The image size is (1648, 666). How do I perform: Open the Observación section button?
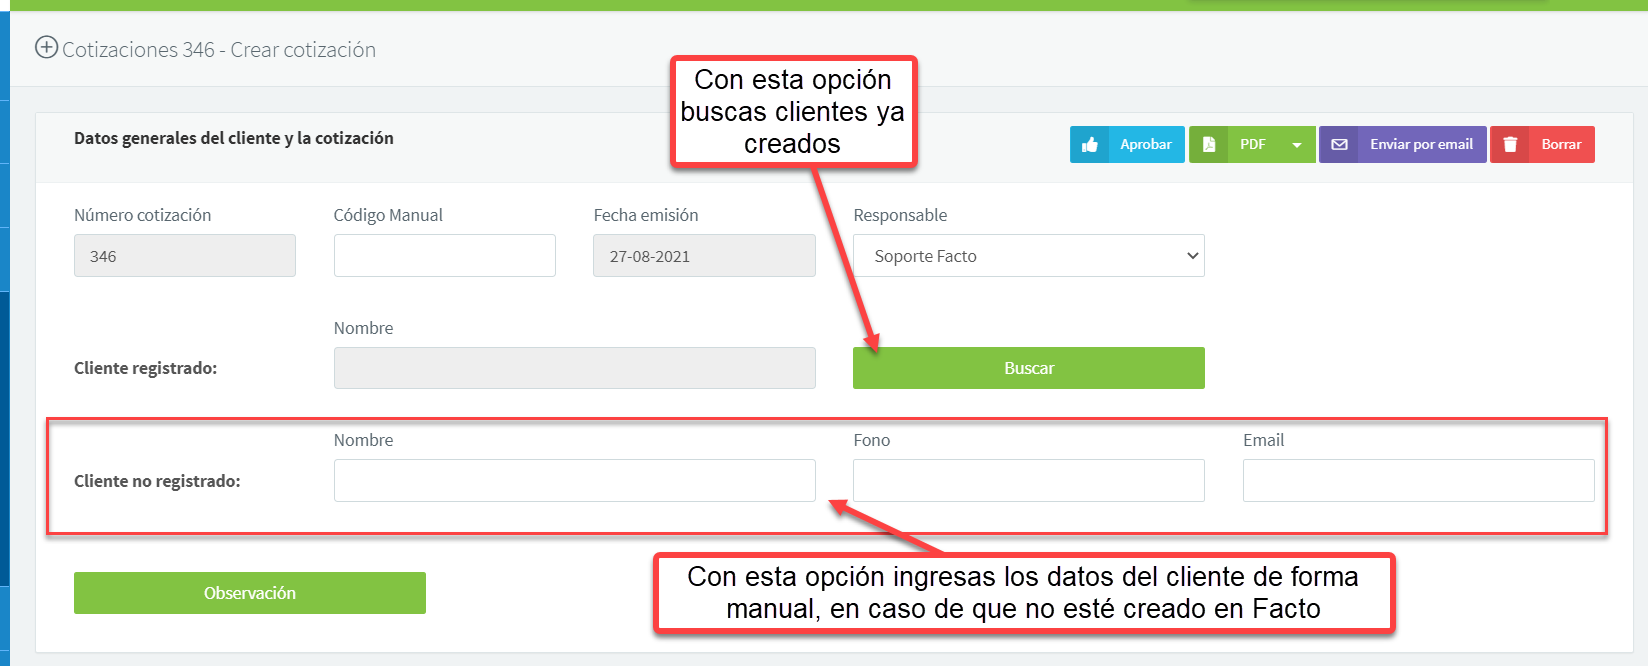tap(250, 593)
